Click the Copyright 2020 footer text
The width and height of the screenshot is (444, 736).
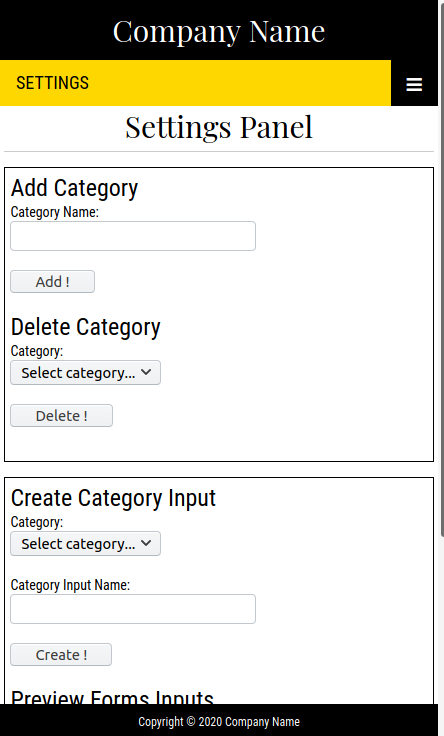click(x=219, y=721)
